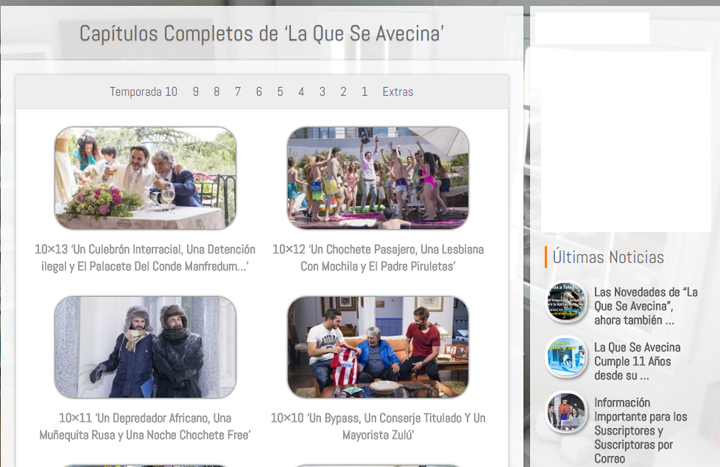Image resolution: width=720 pixels, height=467 pixels.
Task: Click the round thumbnail beside 'Cumple 11 Años' news
Action: 566,357
